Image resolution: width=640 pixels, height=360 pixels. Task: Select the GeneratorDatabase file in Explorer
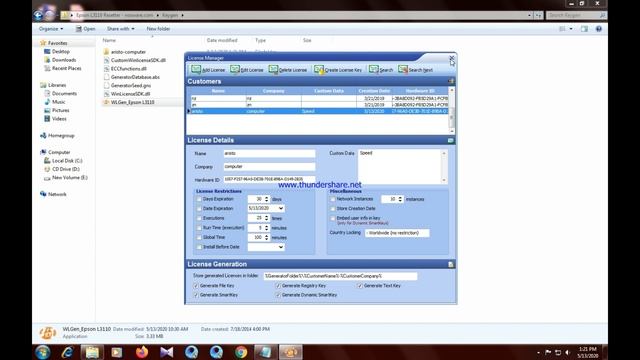click(x=131, y=77)
